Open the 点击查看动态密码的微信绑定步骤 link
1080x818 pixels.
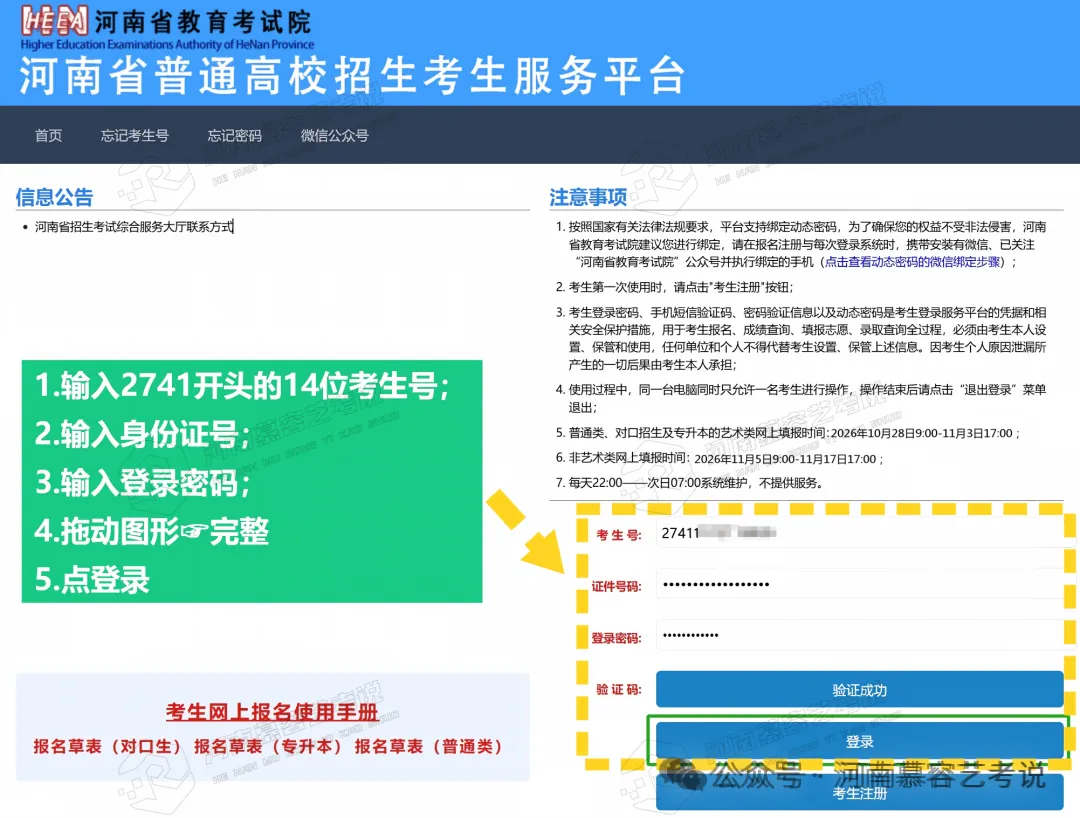click(912, 262)
